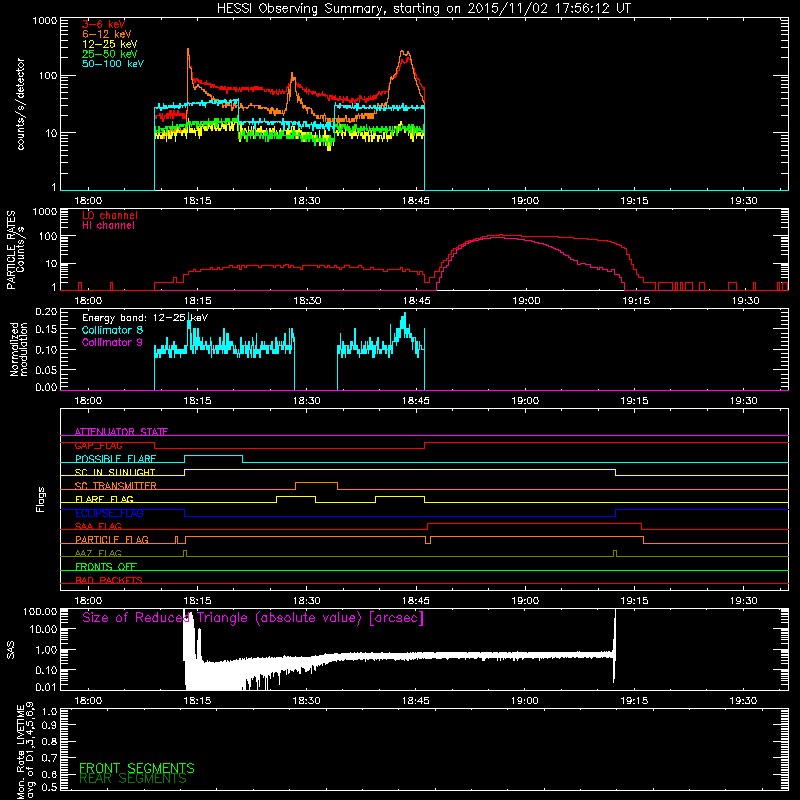Viewport: 800px width, 800px height.
Task: Click the 1000 tick label on counts axis
Action: (45, 21)
